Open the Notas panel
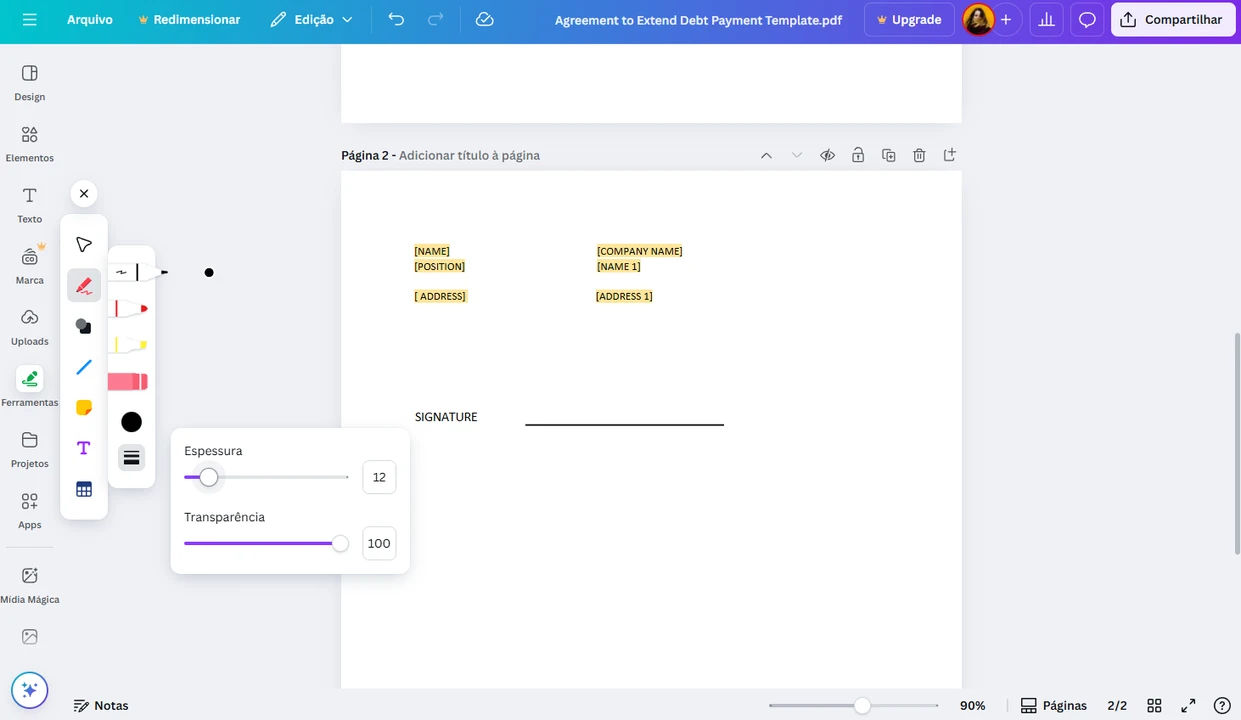 click(x=101, y=705)
